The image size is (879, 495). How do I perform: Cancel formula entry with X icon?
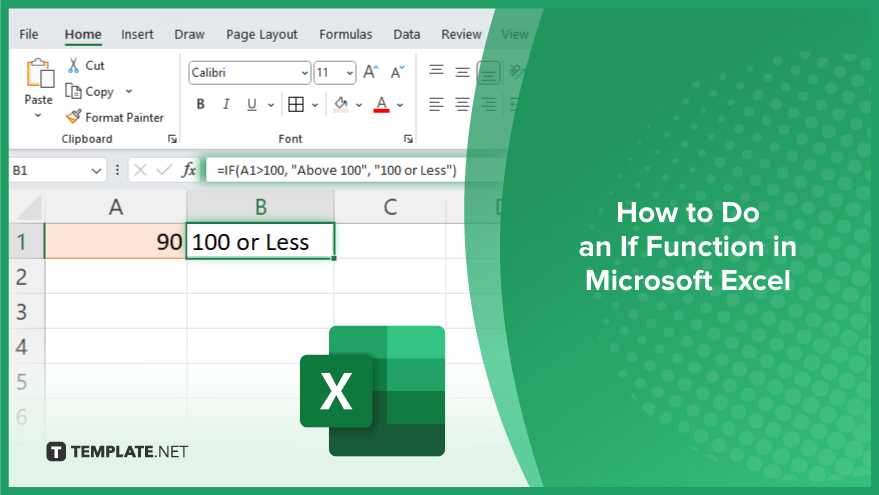(140, 170)
